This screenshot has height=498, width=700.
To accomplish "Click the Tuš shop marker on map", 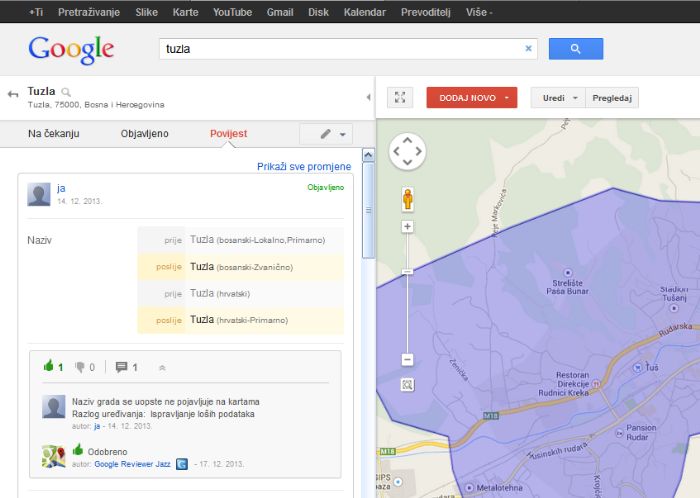I will pos(637,367).
